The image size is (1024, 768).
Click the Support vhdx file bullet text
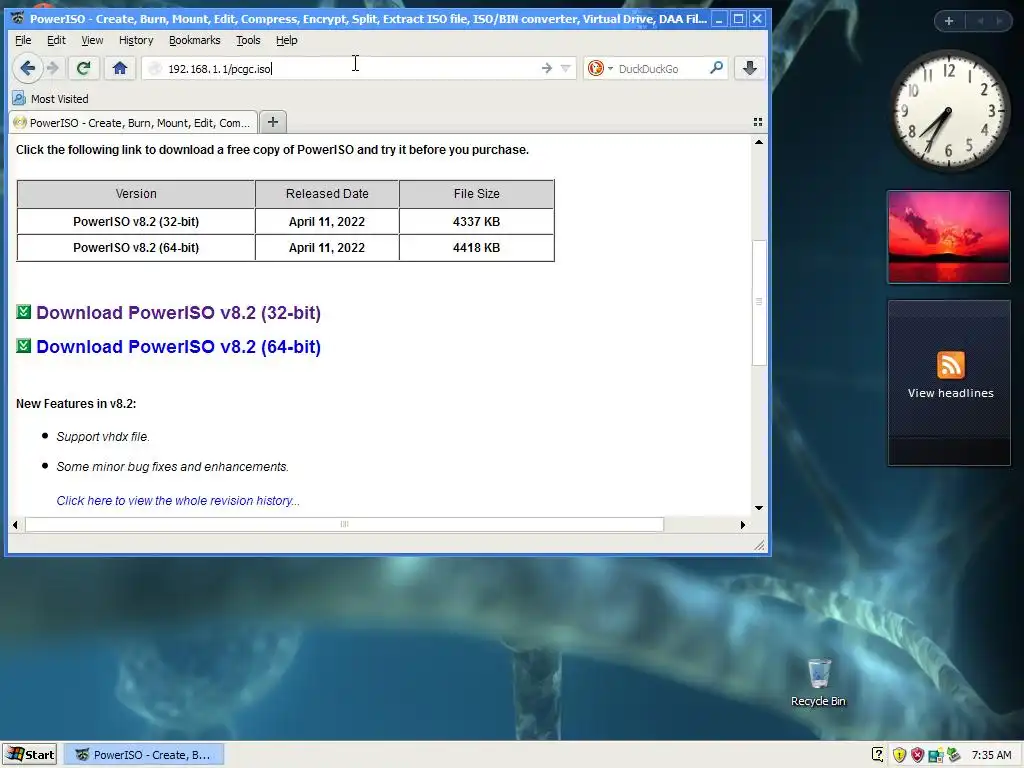point(103,436)
